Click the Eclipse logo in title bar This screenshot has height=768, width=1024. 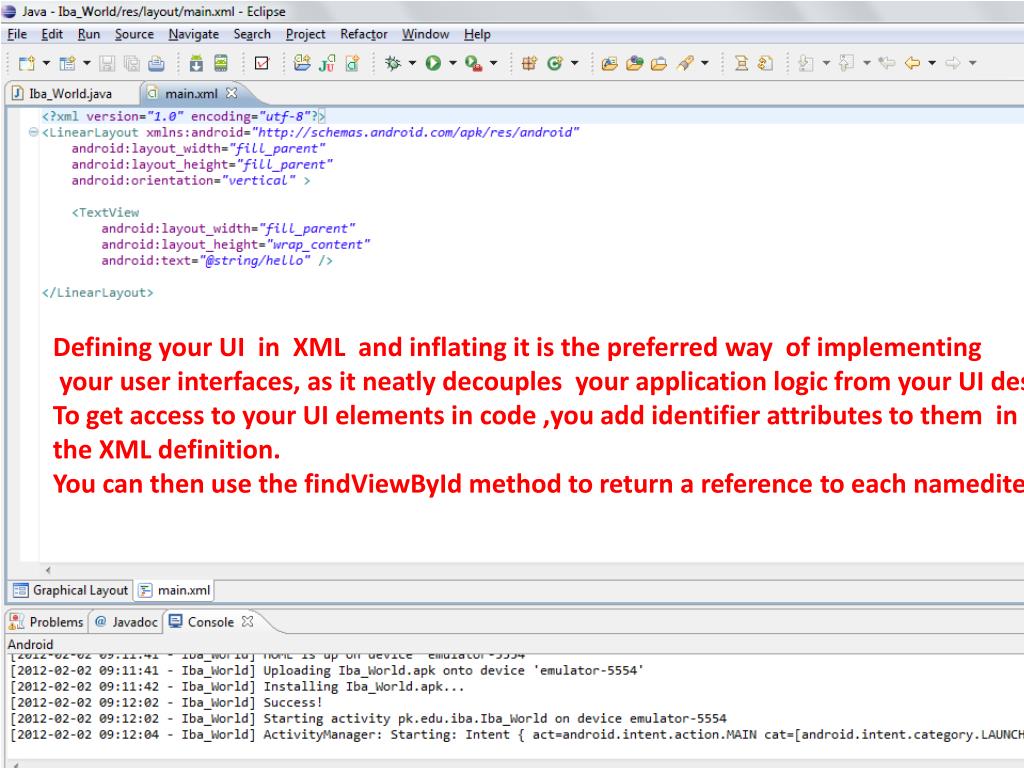(9, 12)
